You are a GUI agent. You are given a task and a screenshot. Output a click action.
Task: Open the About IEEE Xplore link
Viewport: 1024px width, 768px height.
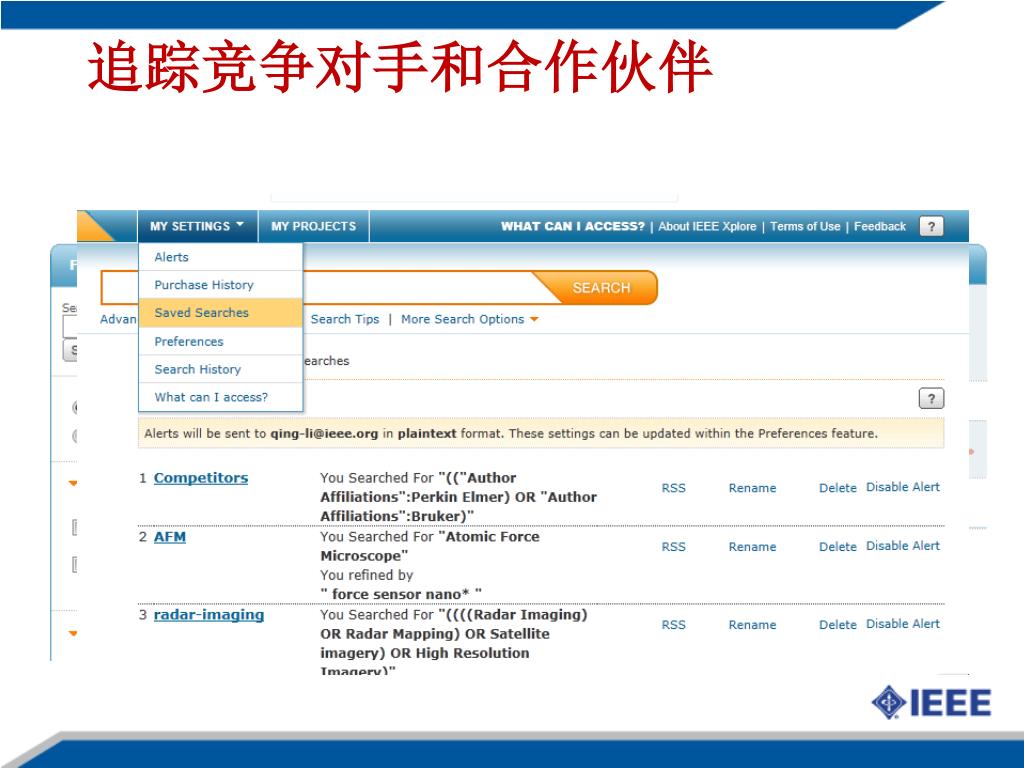[707, 226]
